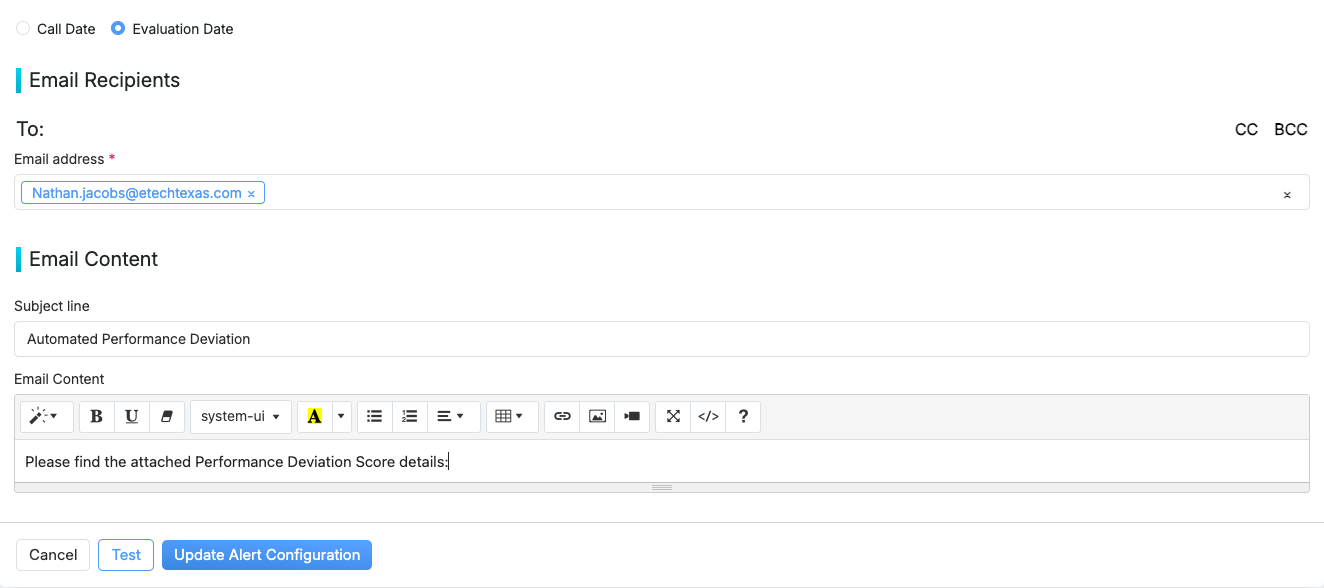Open the magic wand style dropdown

click(x=46, y=416)
